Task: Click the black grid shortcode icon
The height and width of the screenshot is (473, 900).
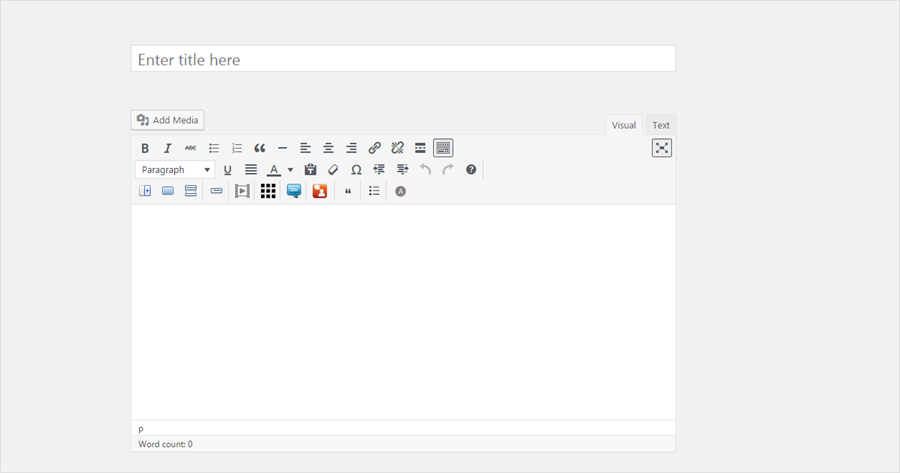Action: point(268,191)
